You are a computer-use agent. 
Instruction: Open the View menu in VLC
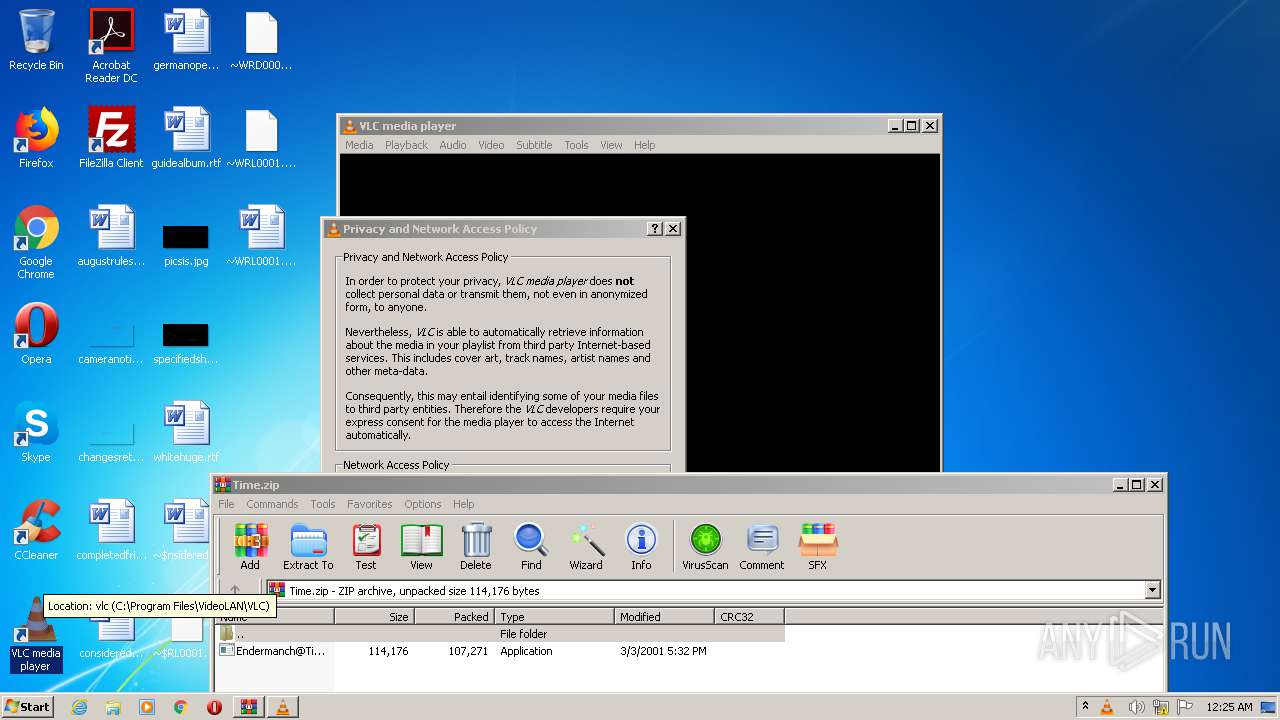611,145
